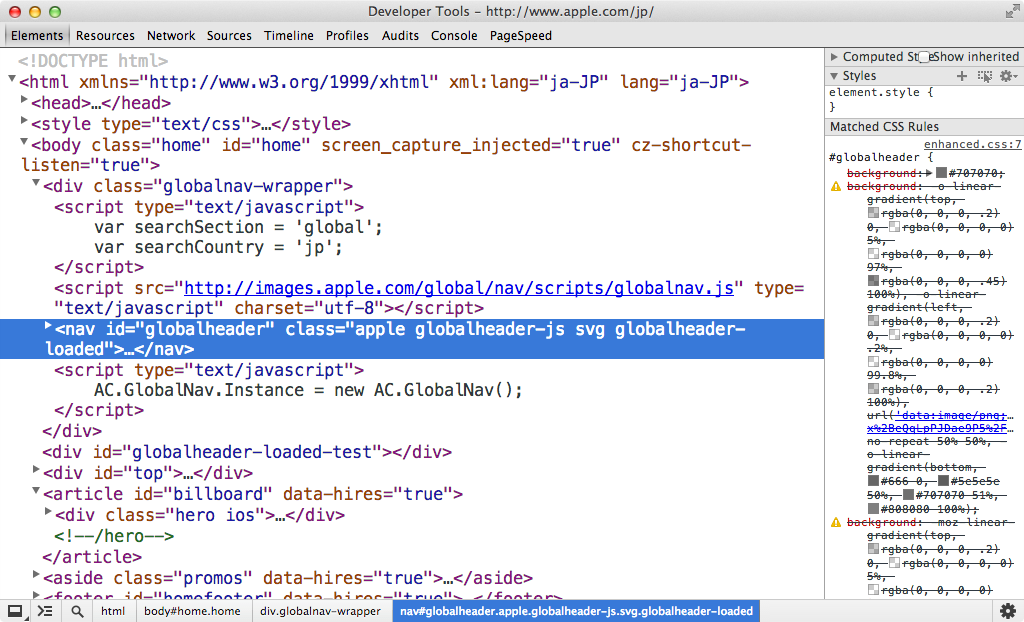Select nav#globalheader breadcrumb
The height and width of the screenshot is (622, 1024).
(576, 612)
